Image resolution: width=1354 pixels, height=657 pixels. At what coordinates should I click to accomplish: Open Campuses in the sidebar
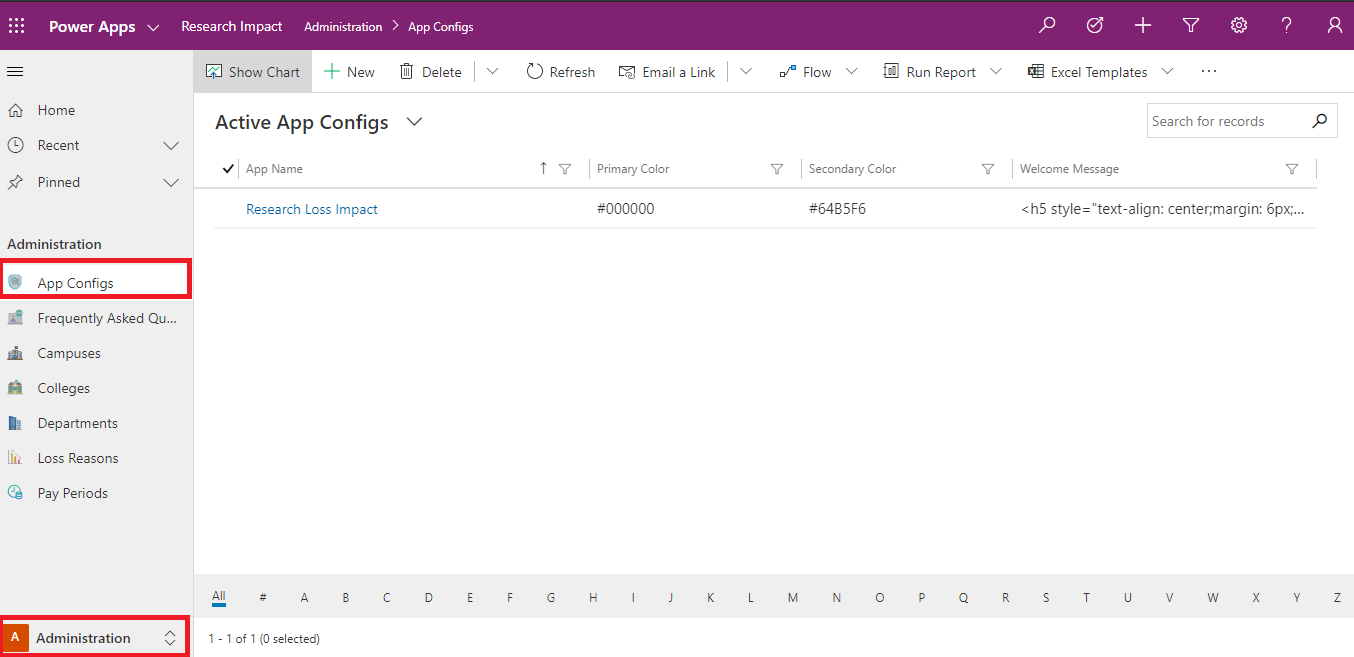pos(97,353)
